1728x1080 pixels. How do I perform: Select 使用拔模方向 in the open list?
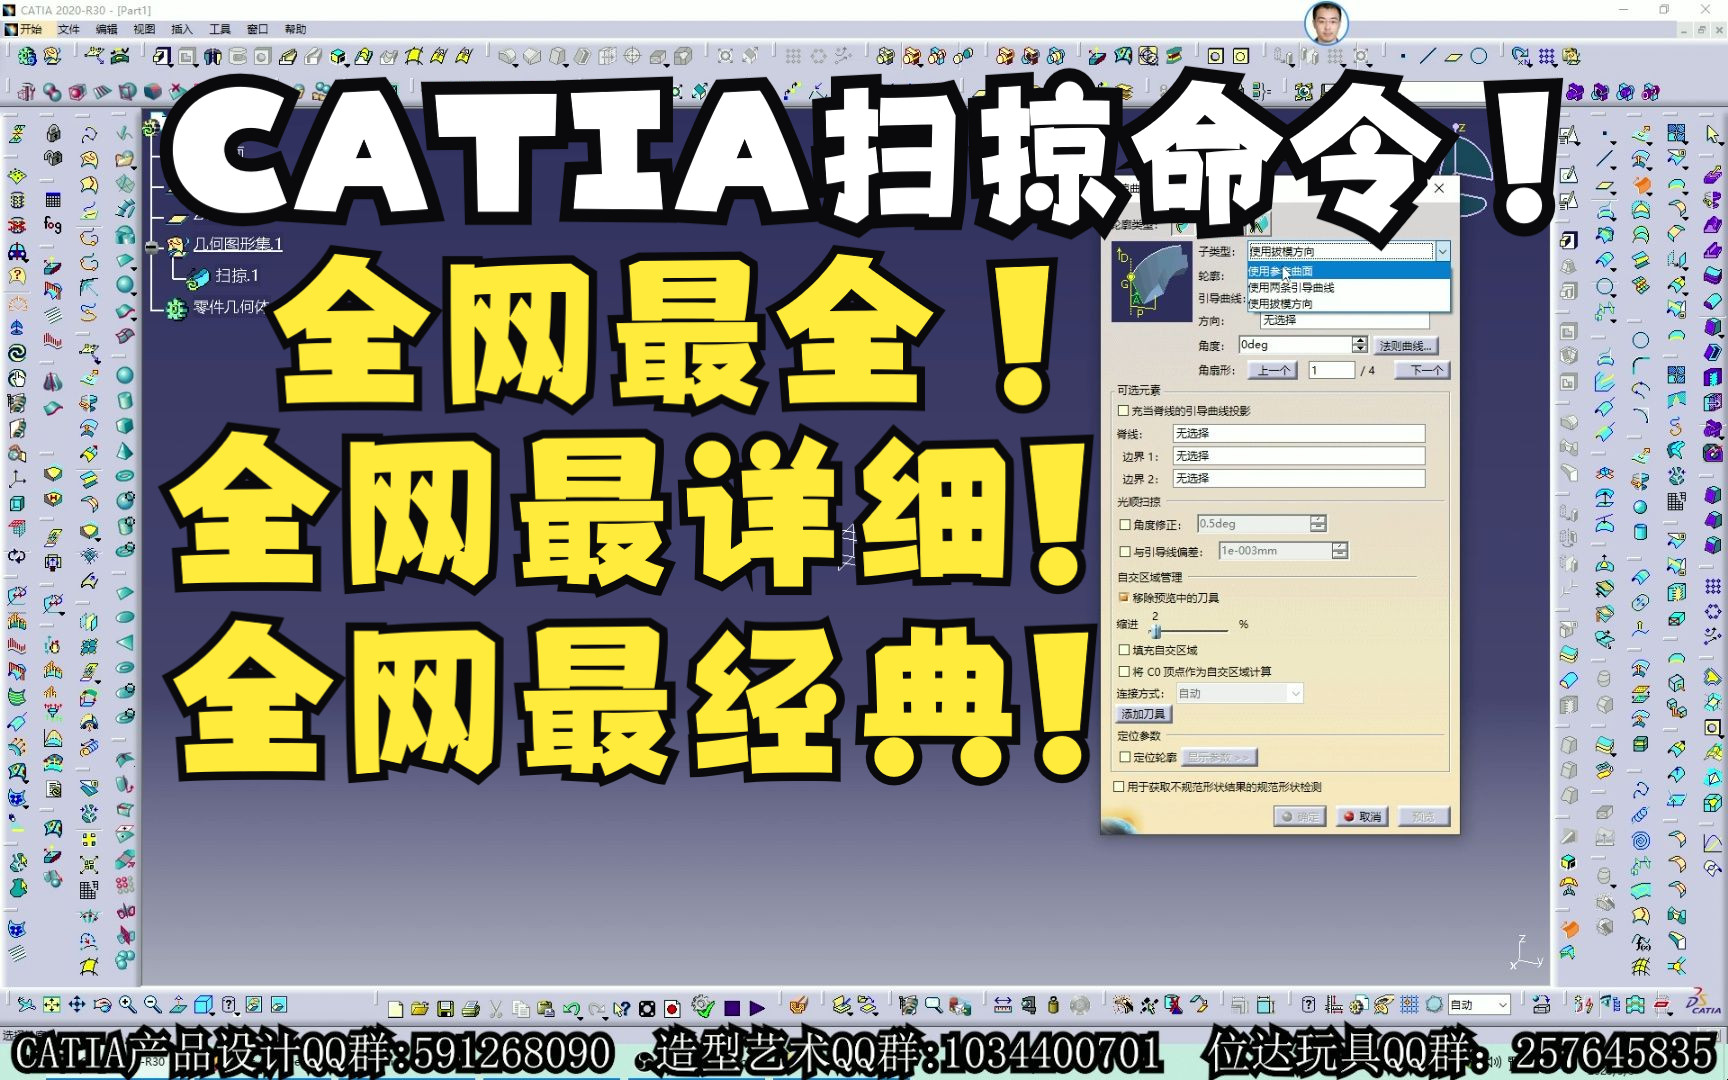tap(1348, 303)
